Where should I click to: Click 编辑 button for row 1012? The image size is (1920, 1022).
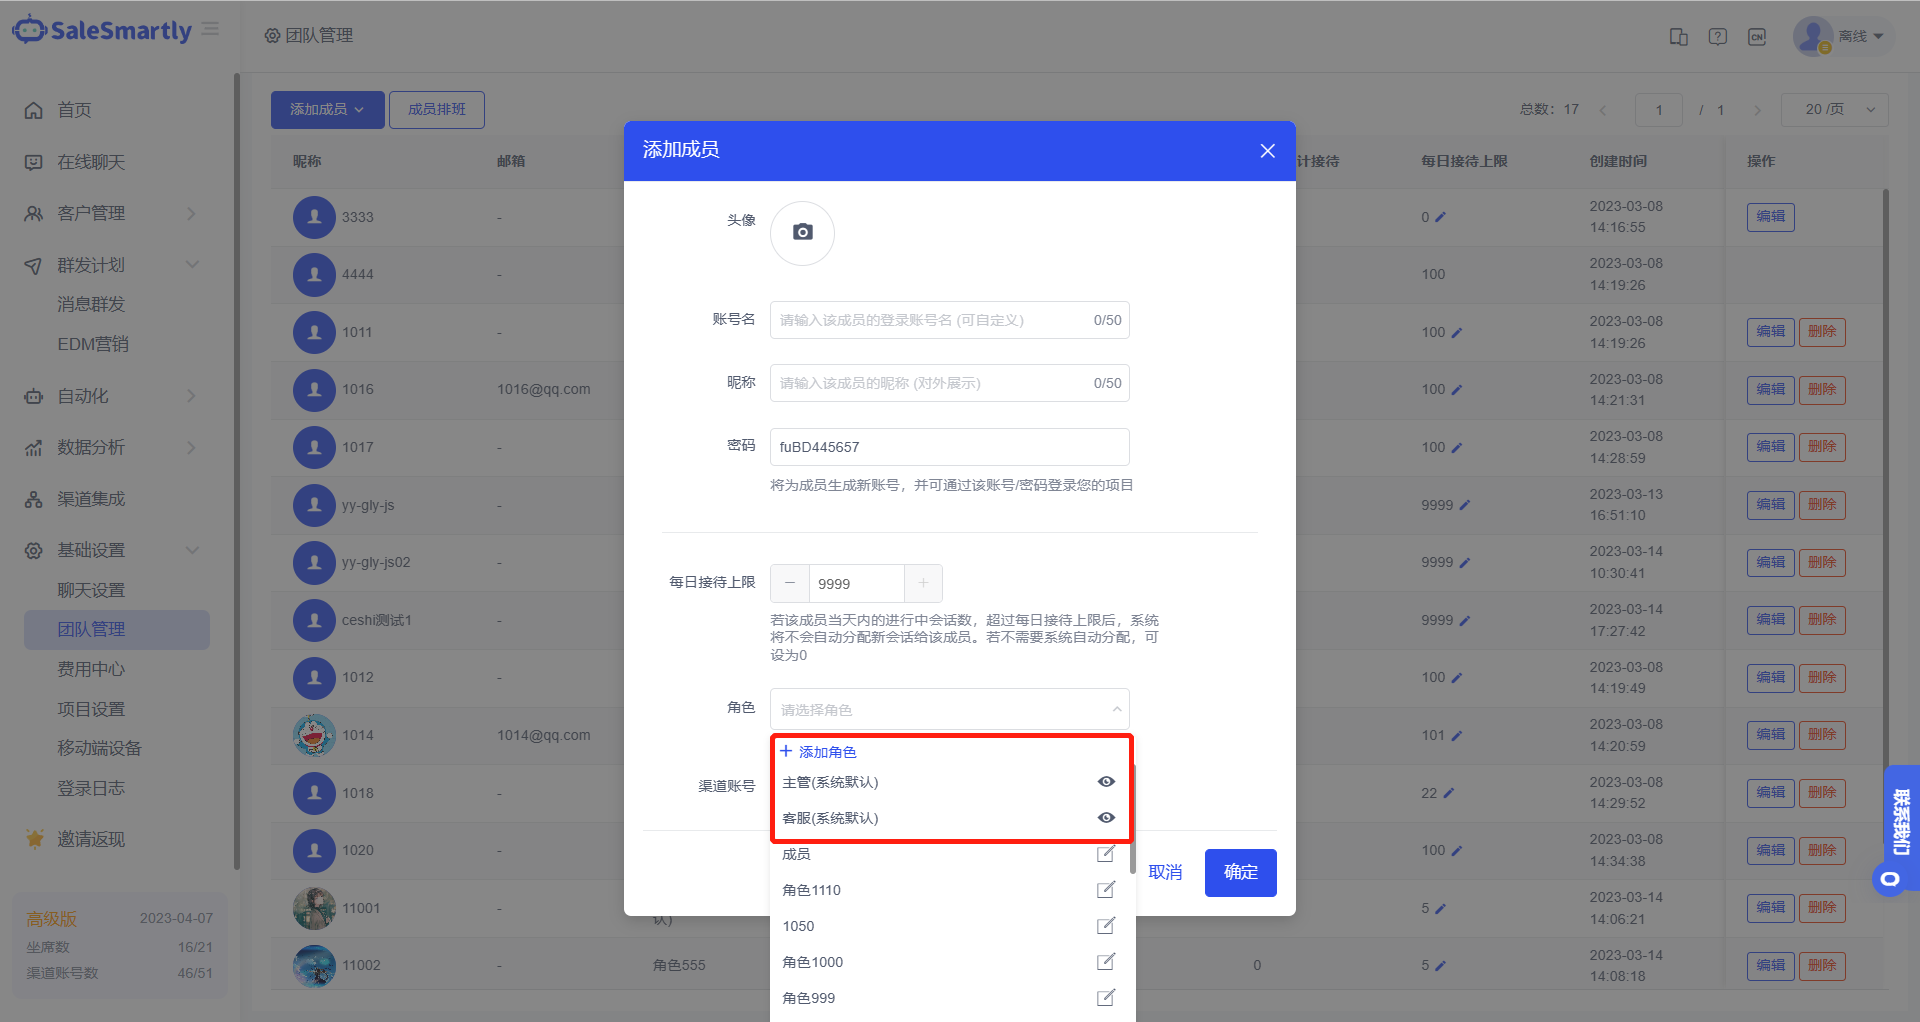pyautogui.click(x=1770, y=677)
